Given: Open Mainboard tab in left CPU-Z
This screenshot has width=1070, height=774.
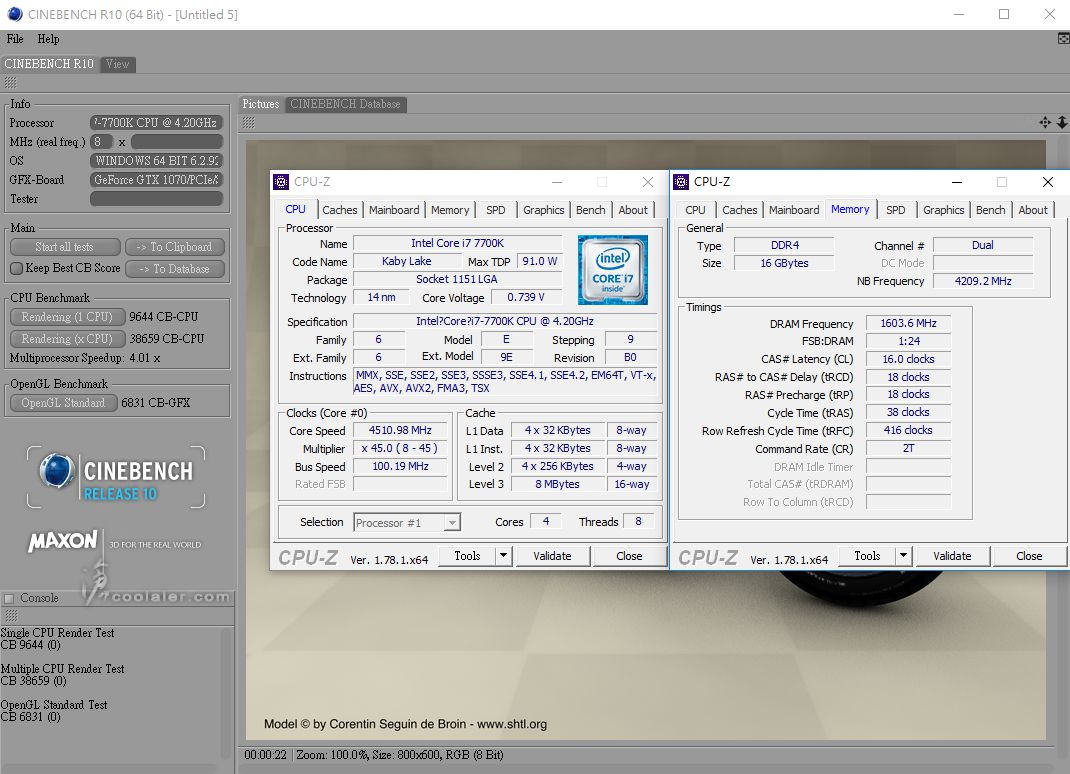Looking at the screenshot, I should pos(394,210).
